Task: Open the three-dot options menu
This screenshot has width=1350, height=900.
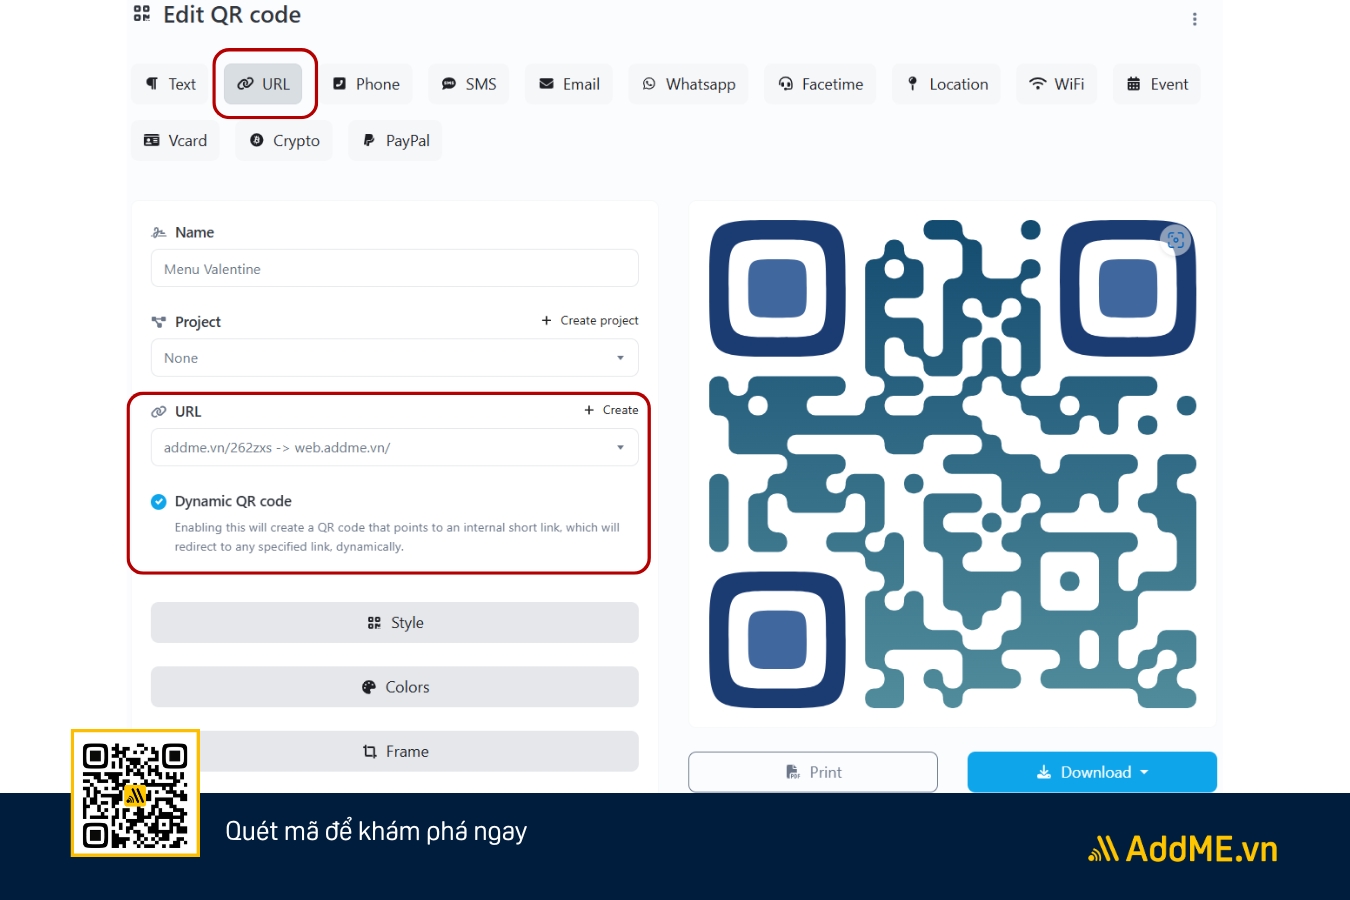Action: pyautogui.click(x=1194, y=19)
